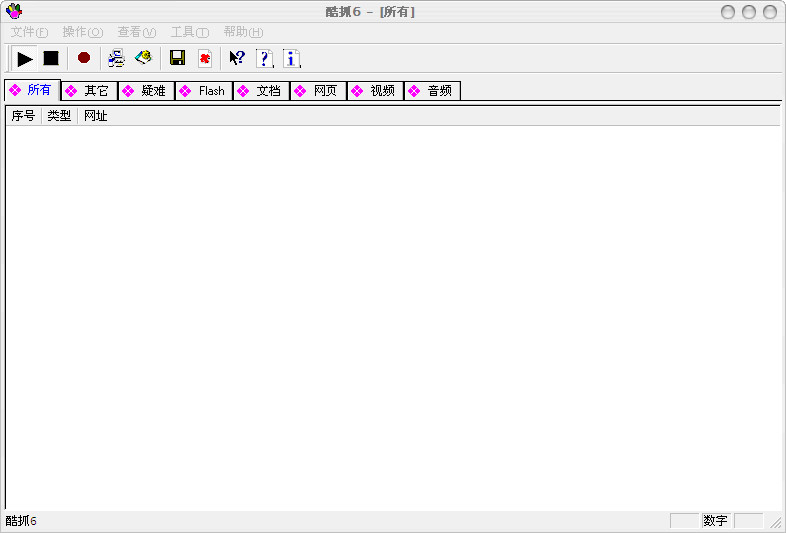Open the 查看(V) menu

tap(137, 32)
